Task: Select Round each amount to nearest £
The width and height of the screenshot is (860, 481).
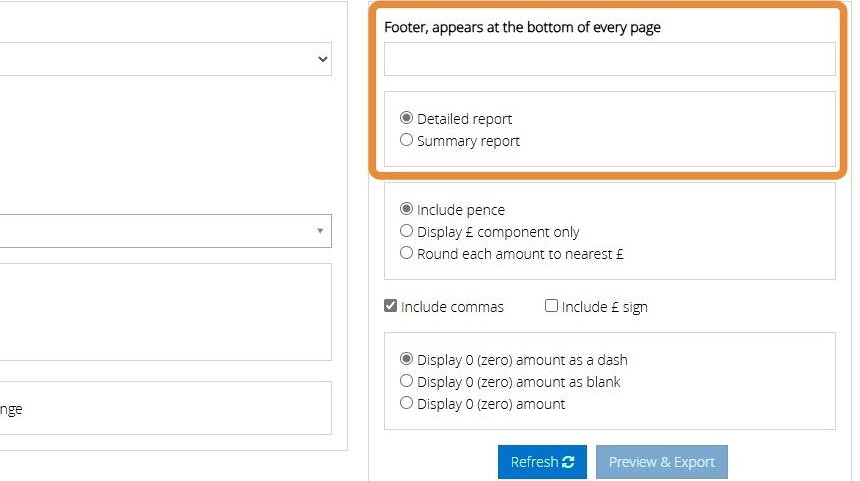Action: click(x=407, y=253)
